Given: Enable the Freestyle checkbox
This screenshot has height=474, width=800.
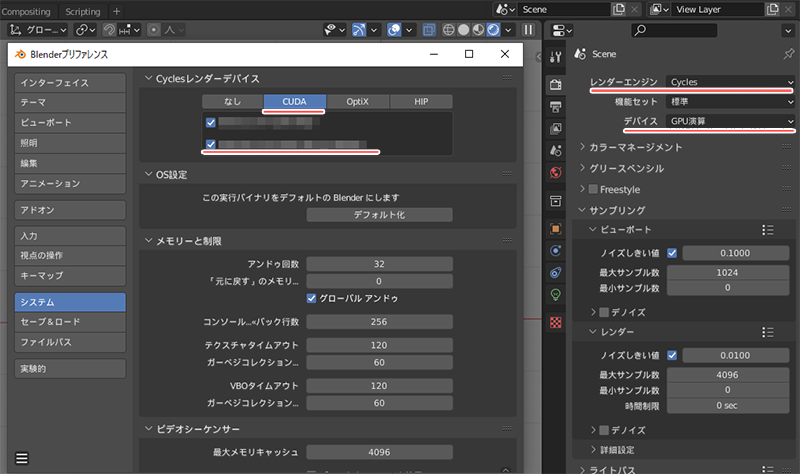Looking at the screenshot, I should pyautogui.click(x=594, y=190).
